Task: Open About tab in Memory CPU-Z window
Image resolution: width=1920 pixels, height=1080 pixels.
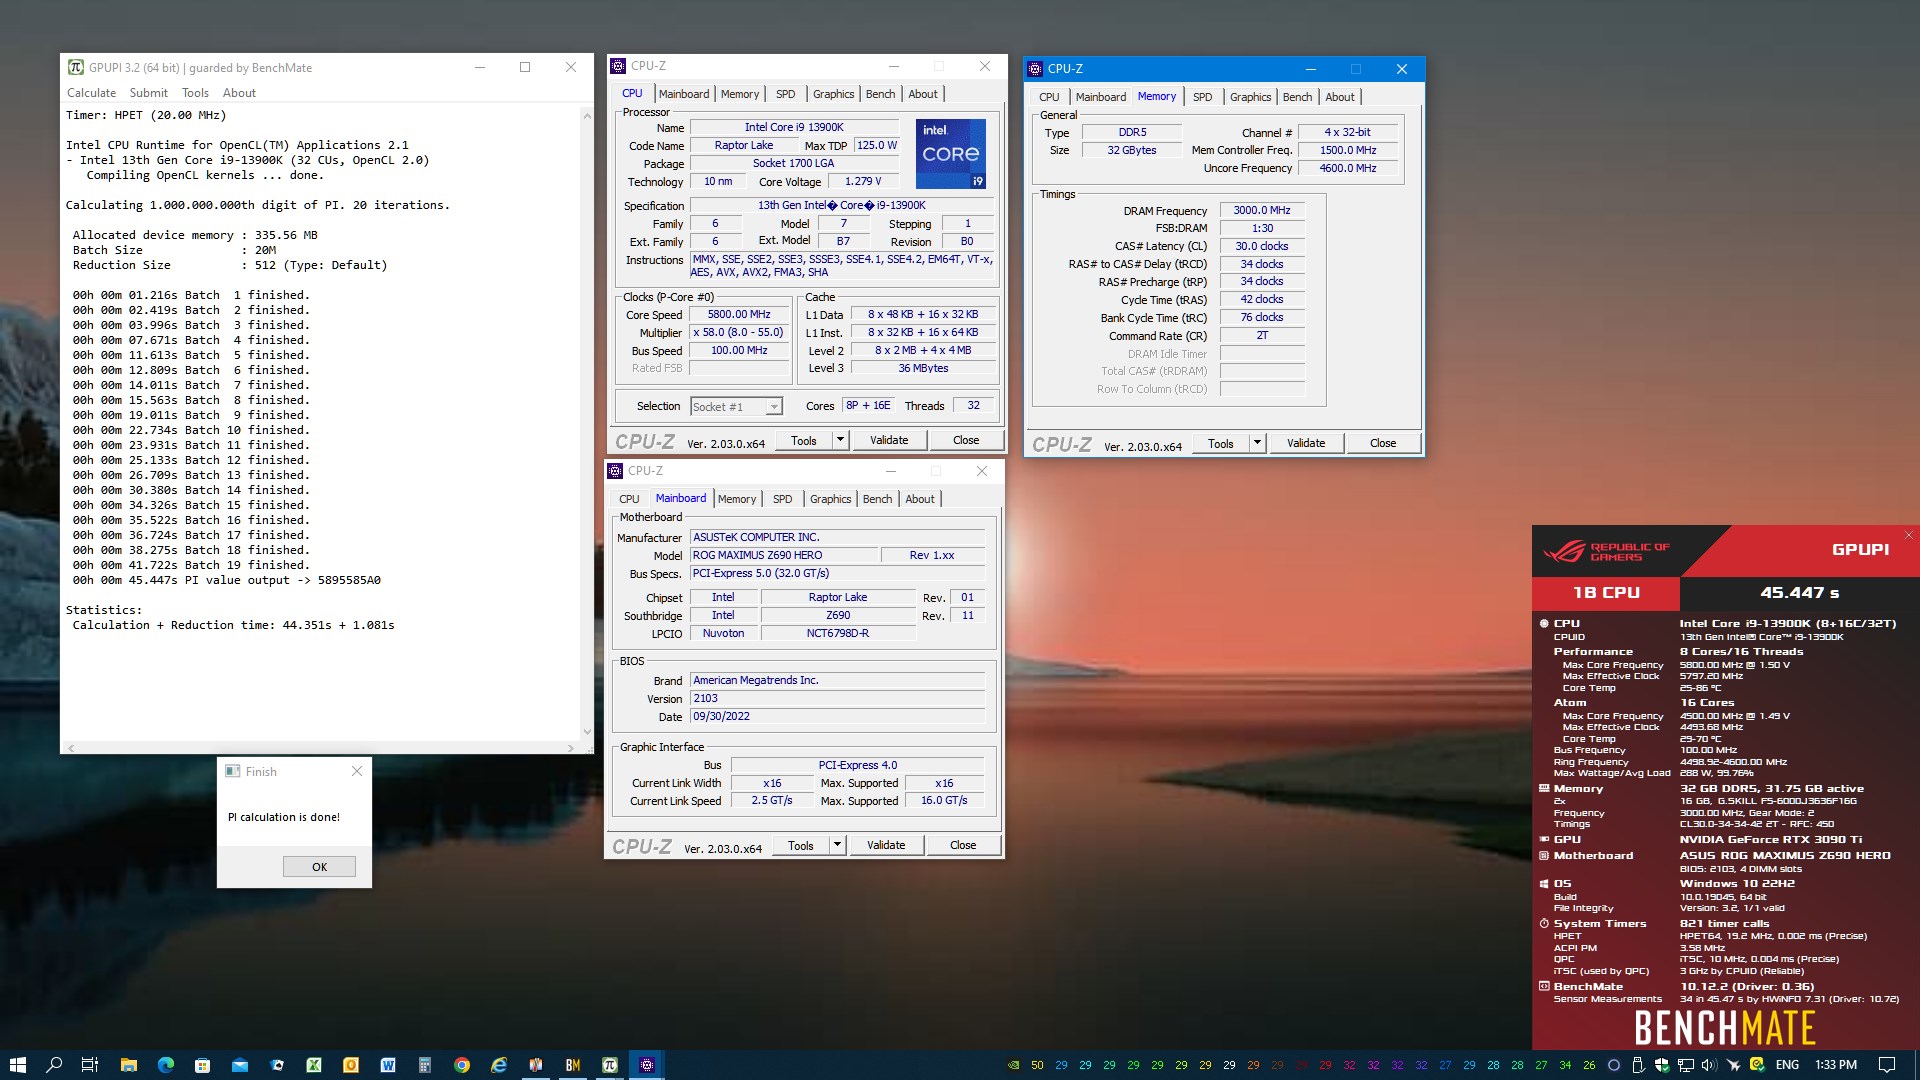Action: pyautogui.click(x=1340, y=97)
